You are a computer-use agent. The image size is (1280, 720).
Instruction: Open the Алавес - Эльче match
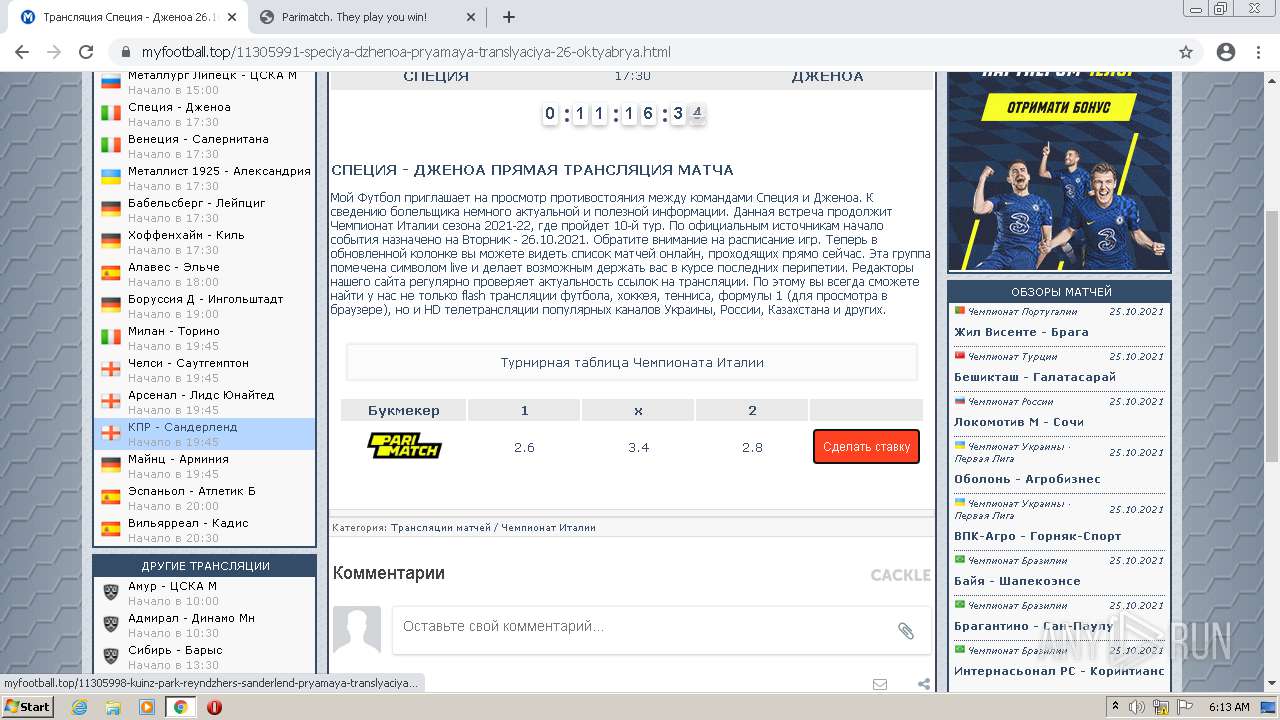point(174,267)
